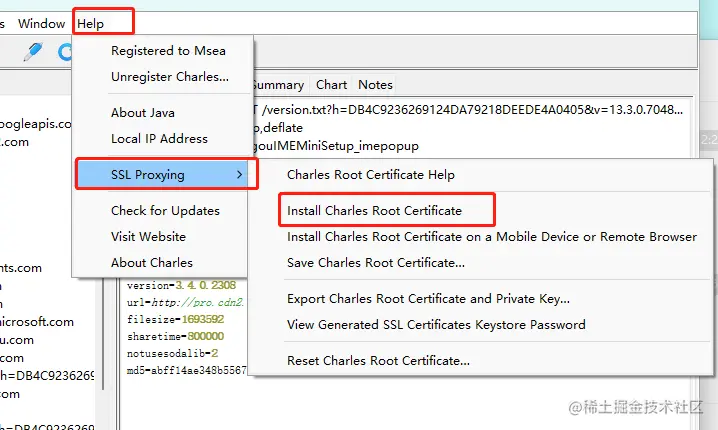The image size is (718, 430).
Task: Export Charles Root Certificate and Private Key...
Action: pyautogui.click(x=429, y=299)
